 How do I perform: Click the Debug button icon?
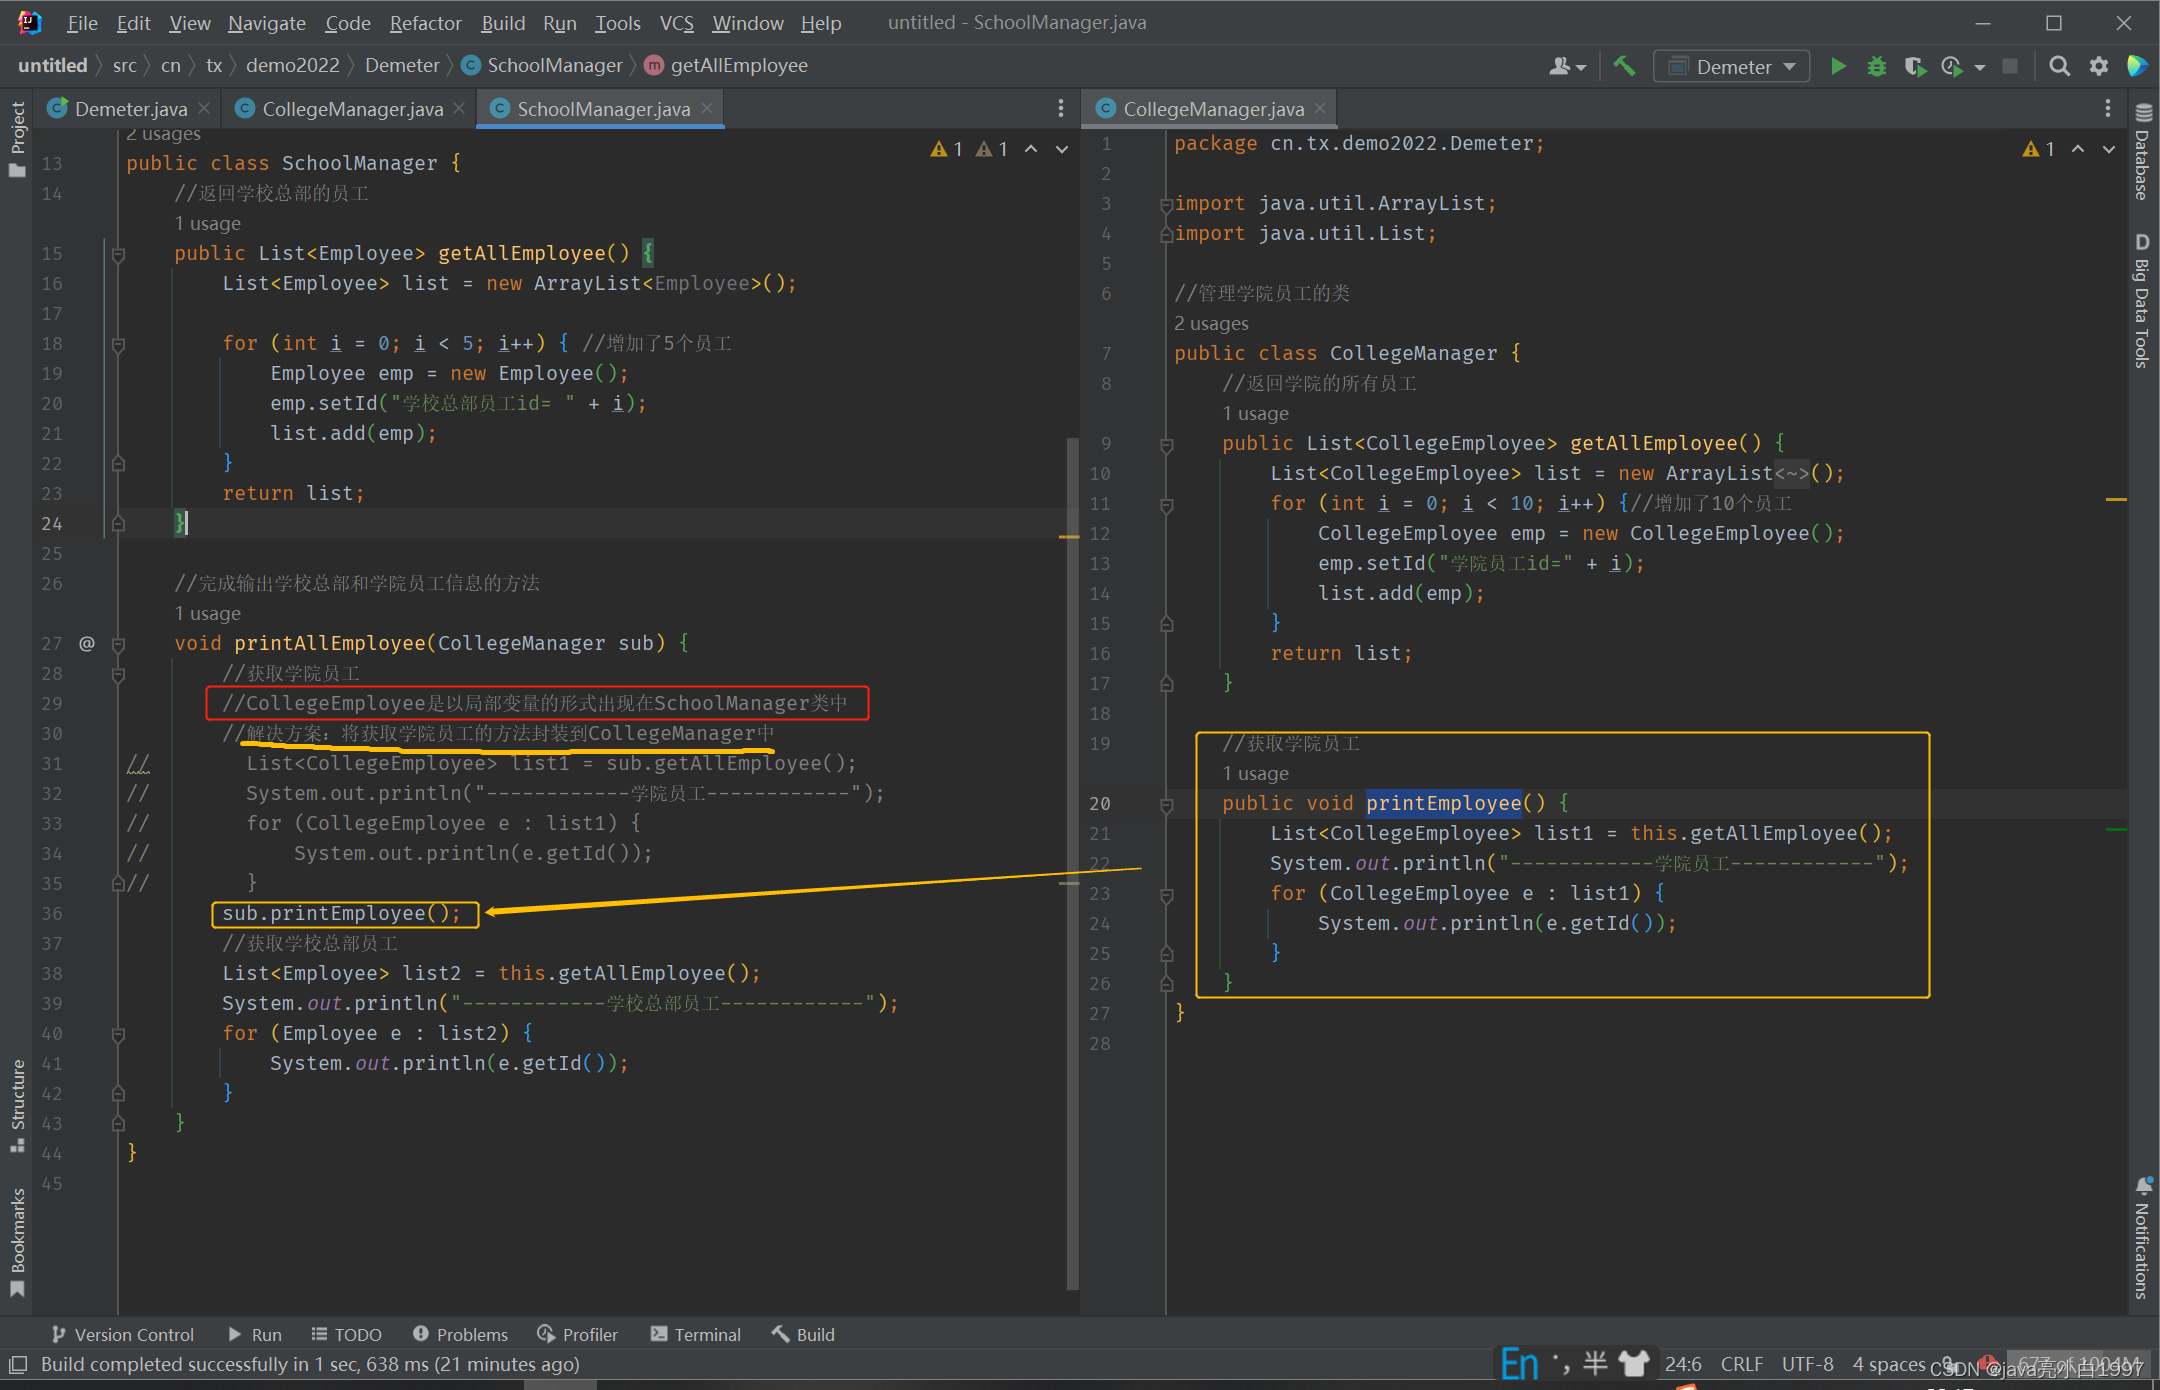[1875, 65]
